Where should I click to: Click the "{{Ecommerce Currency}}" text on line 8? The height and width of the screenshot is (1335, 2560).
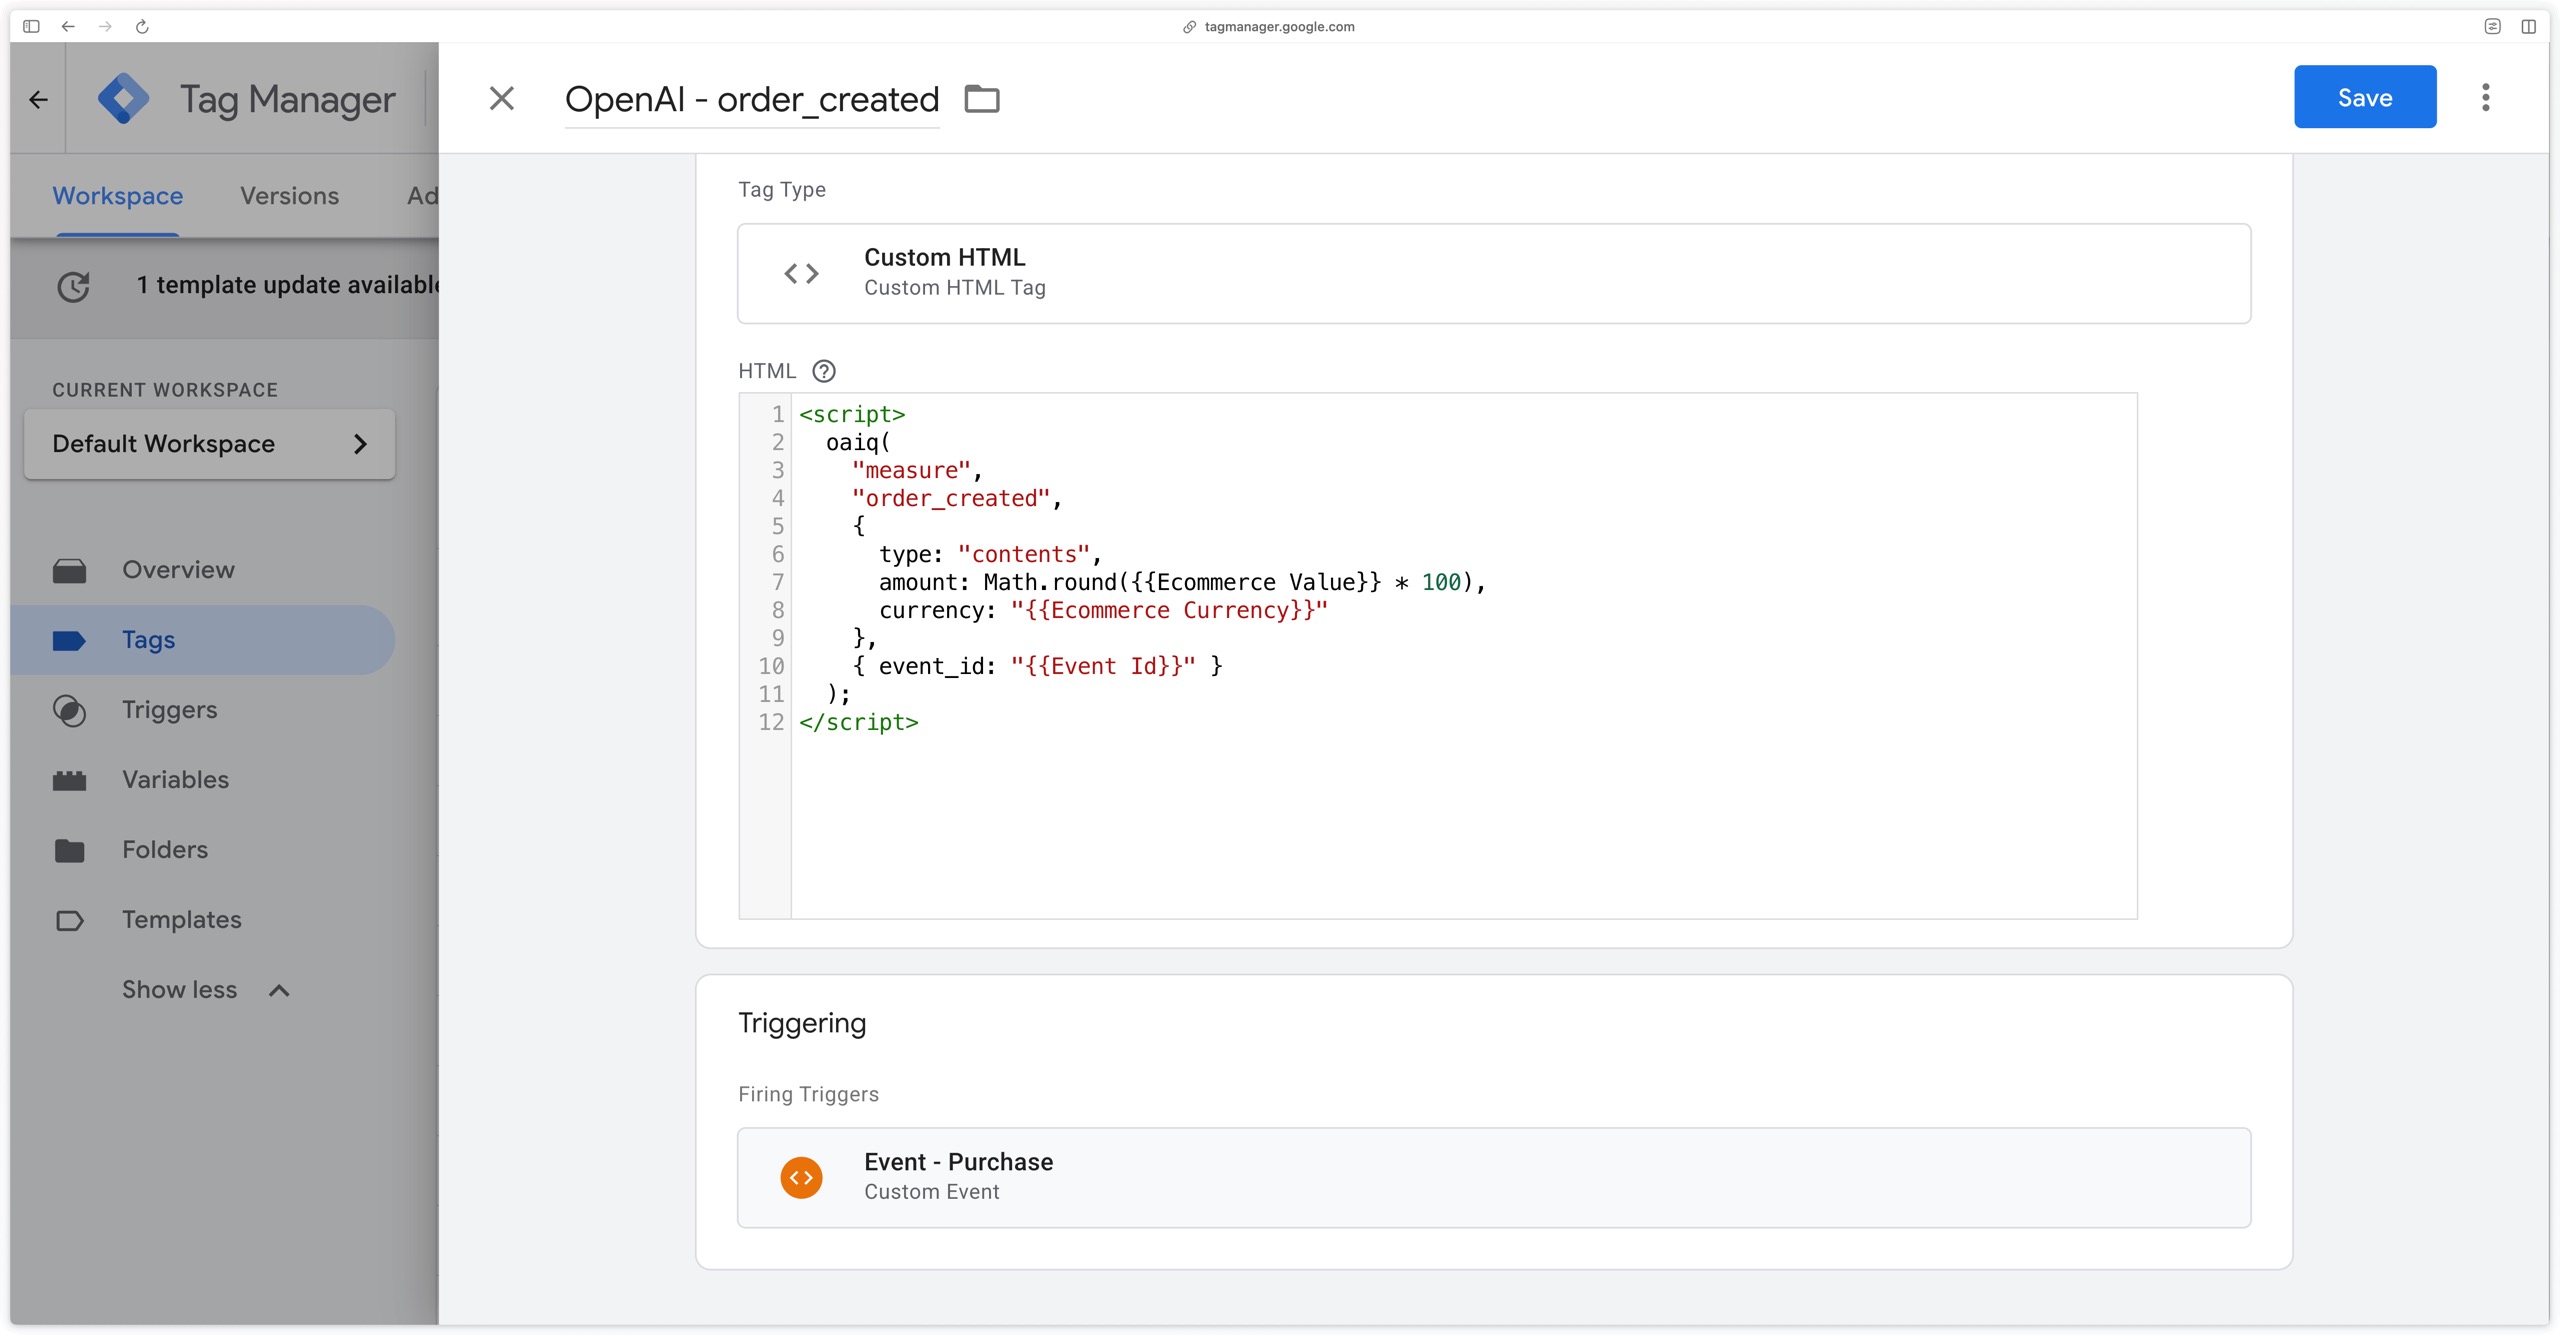(x=1168, y=610)
